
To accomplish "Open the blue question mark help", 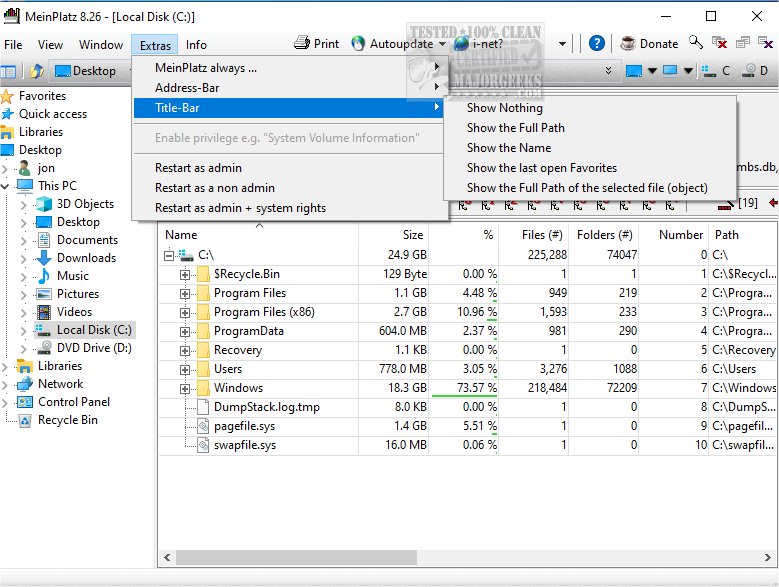I will [x=597, y=43].
